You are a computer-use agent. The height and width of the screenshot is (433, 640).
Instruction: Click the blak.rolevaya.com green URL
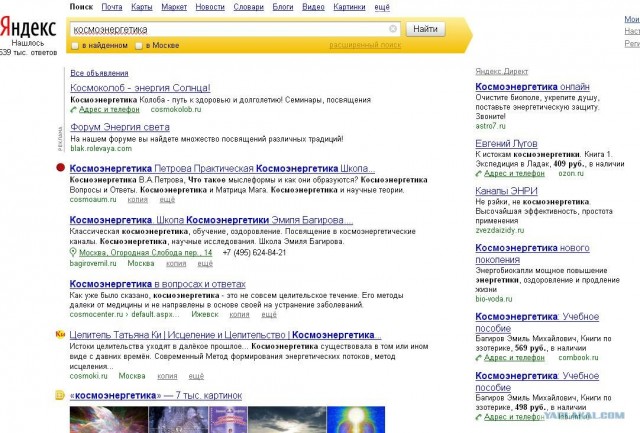point(101,149)
